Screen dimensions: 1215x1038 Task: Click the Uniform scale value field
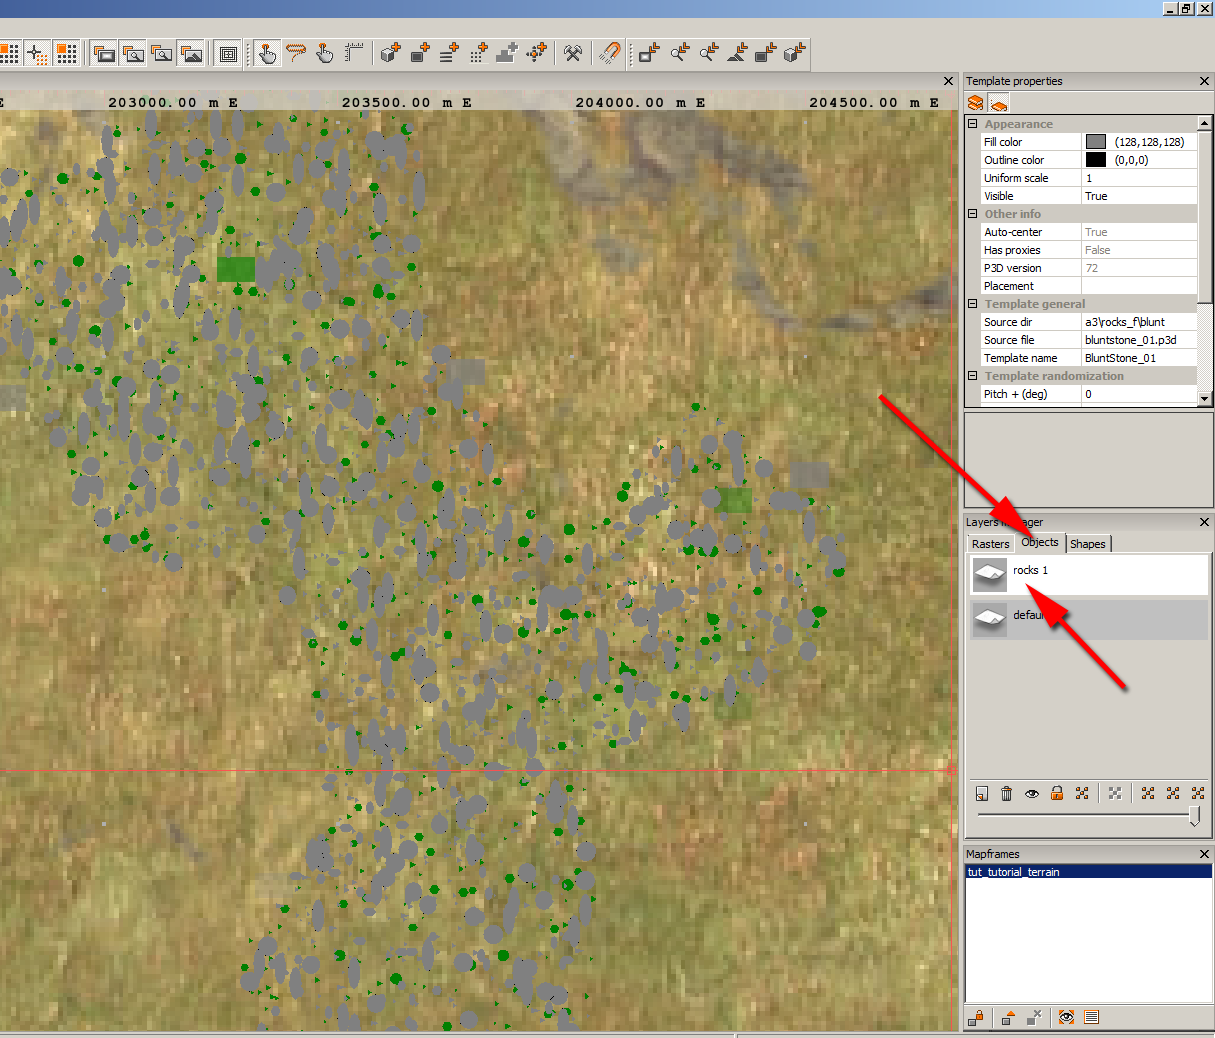1138,178
